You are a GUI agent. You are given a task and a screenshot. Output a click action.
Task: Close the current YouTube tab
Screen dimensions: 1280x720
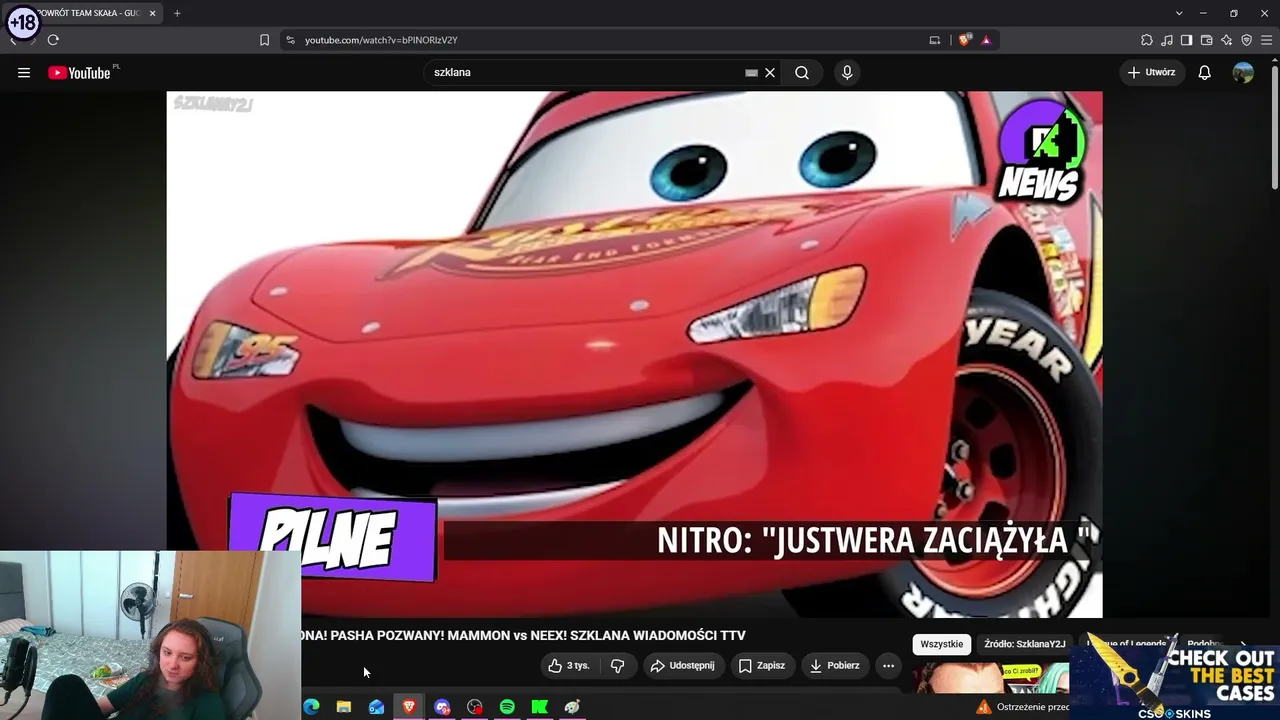(152, 13)
